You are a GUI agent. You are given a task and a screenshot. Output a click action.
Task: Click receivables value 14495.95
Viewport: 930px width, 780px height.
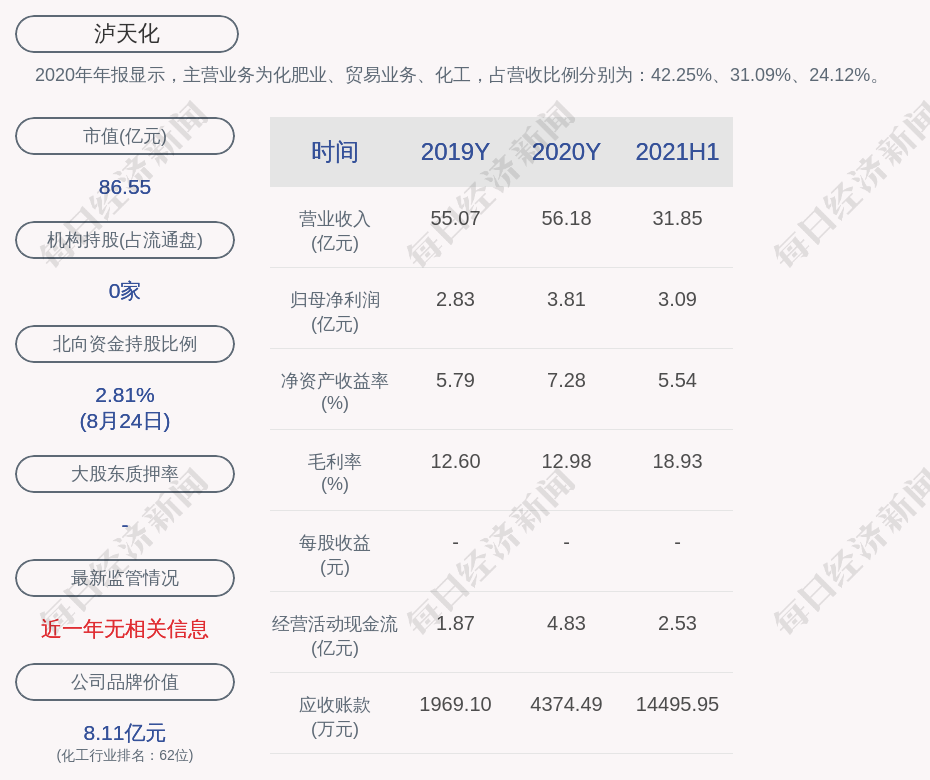point(677,705)
